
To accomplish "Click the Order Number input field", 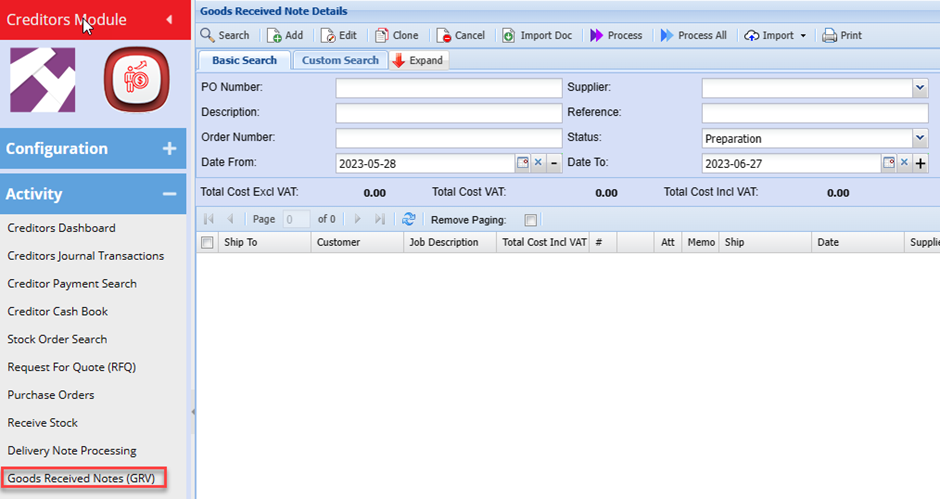I will [x=448, y=139].
